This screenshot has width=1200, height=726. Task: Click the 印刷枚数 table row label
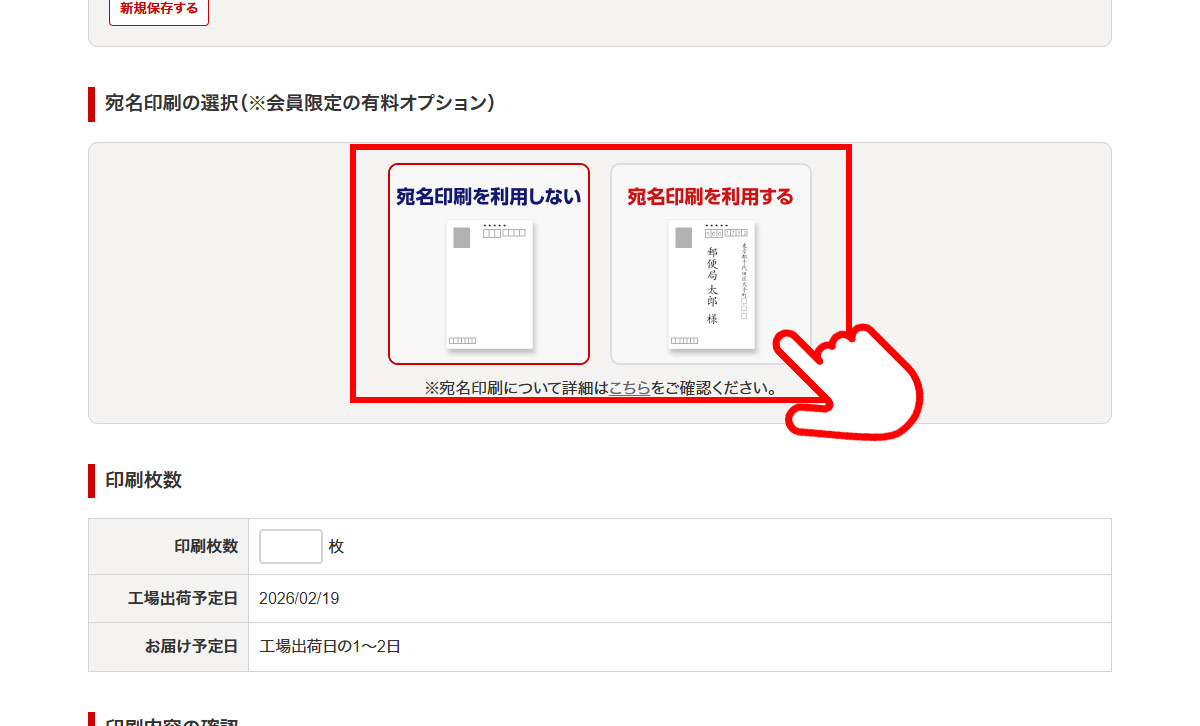coord(206,546)
